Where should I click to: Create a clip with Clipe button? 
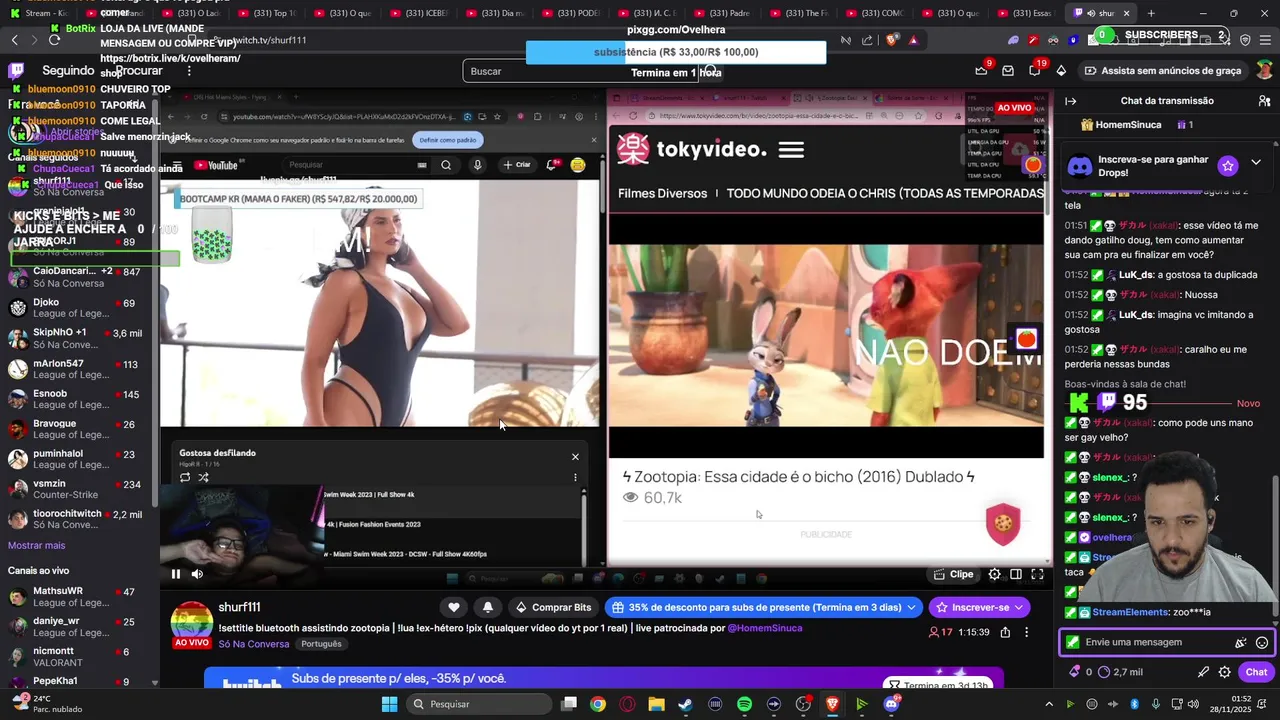click(x=953, y=574)
